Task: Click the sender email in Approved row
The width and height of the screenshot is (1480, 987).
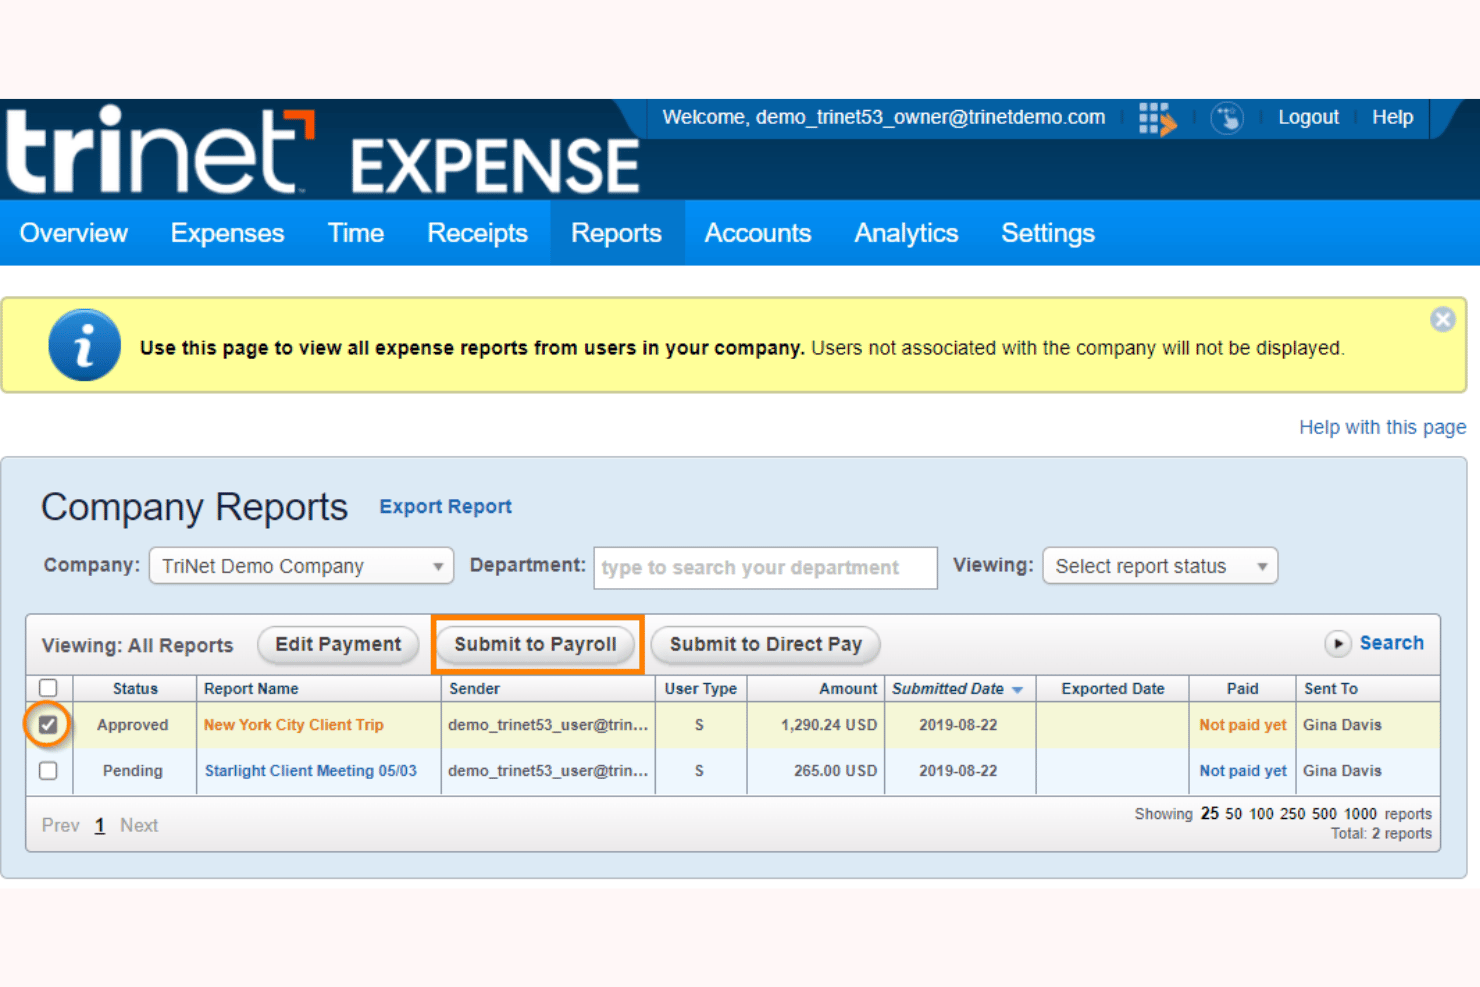Action: [x=548, y=725]
